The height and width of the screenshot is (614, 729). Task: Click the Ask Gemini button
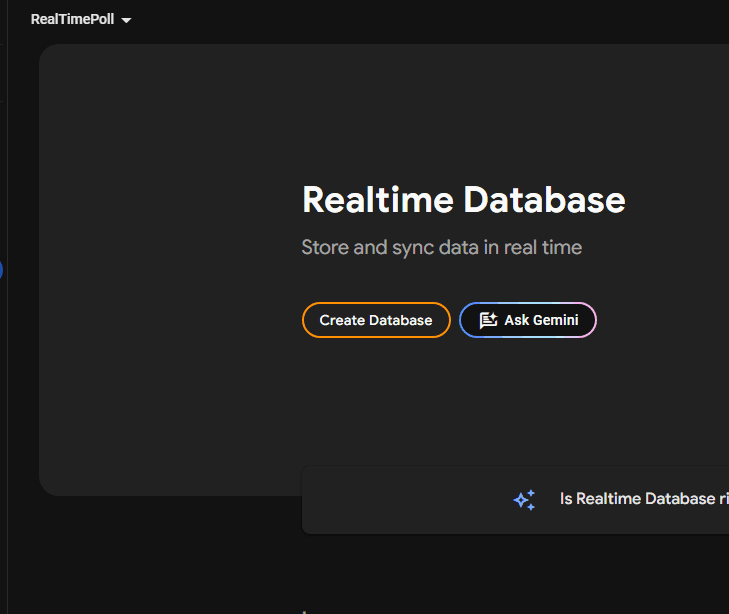click(528, 320)
